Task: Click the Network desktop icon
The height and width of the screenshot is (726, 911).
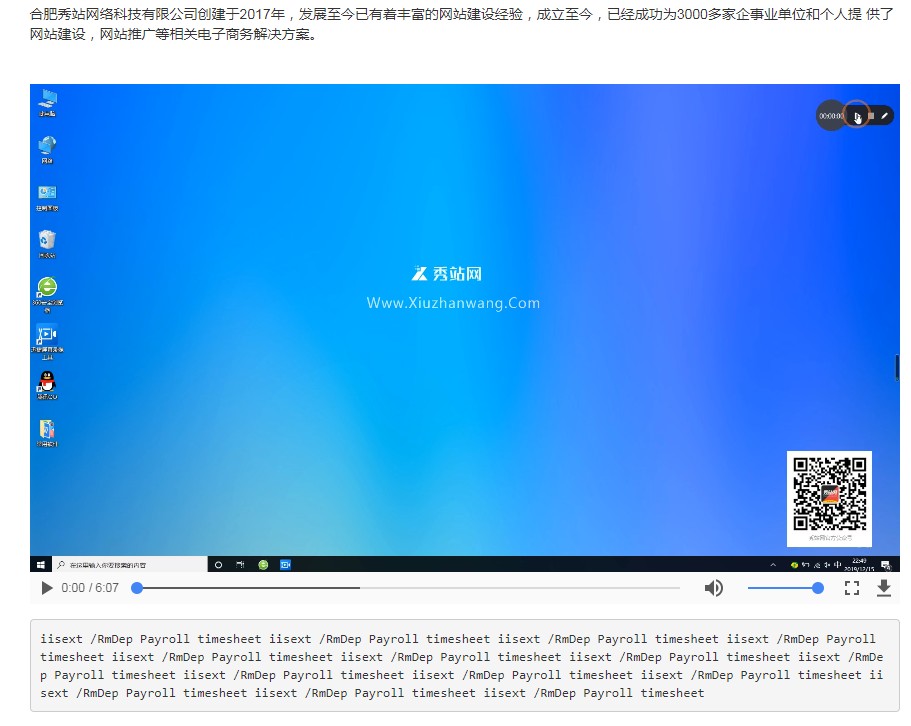Action: 47,147
